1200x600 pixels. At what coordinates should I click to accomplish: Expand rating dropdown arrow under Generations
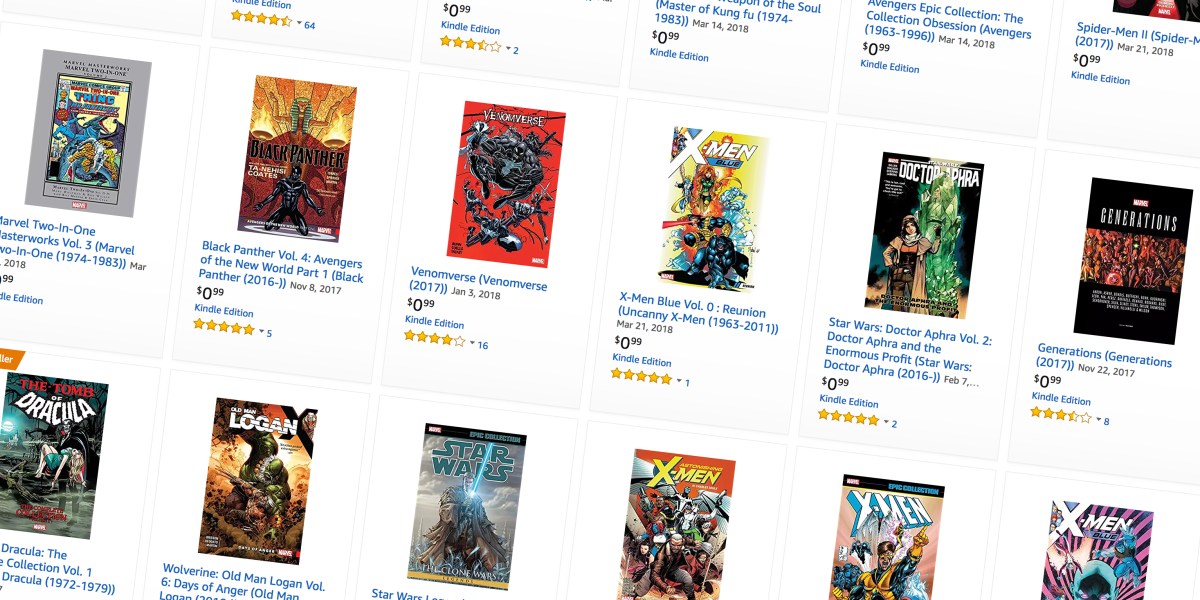pyautogui.click(x=1098, y=419)
